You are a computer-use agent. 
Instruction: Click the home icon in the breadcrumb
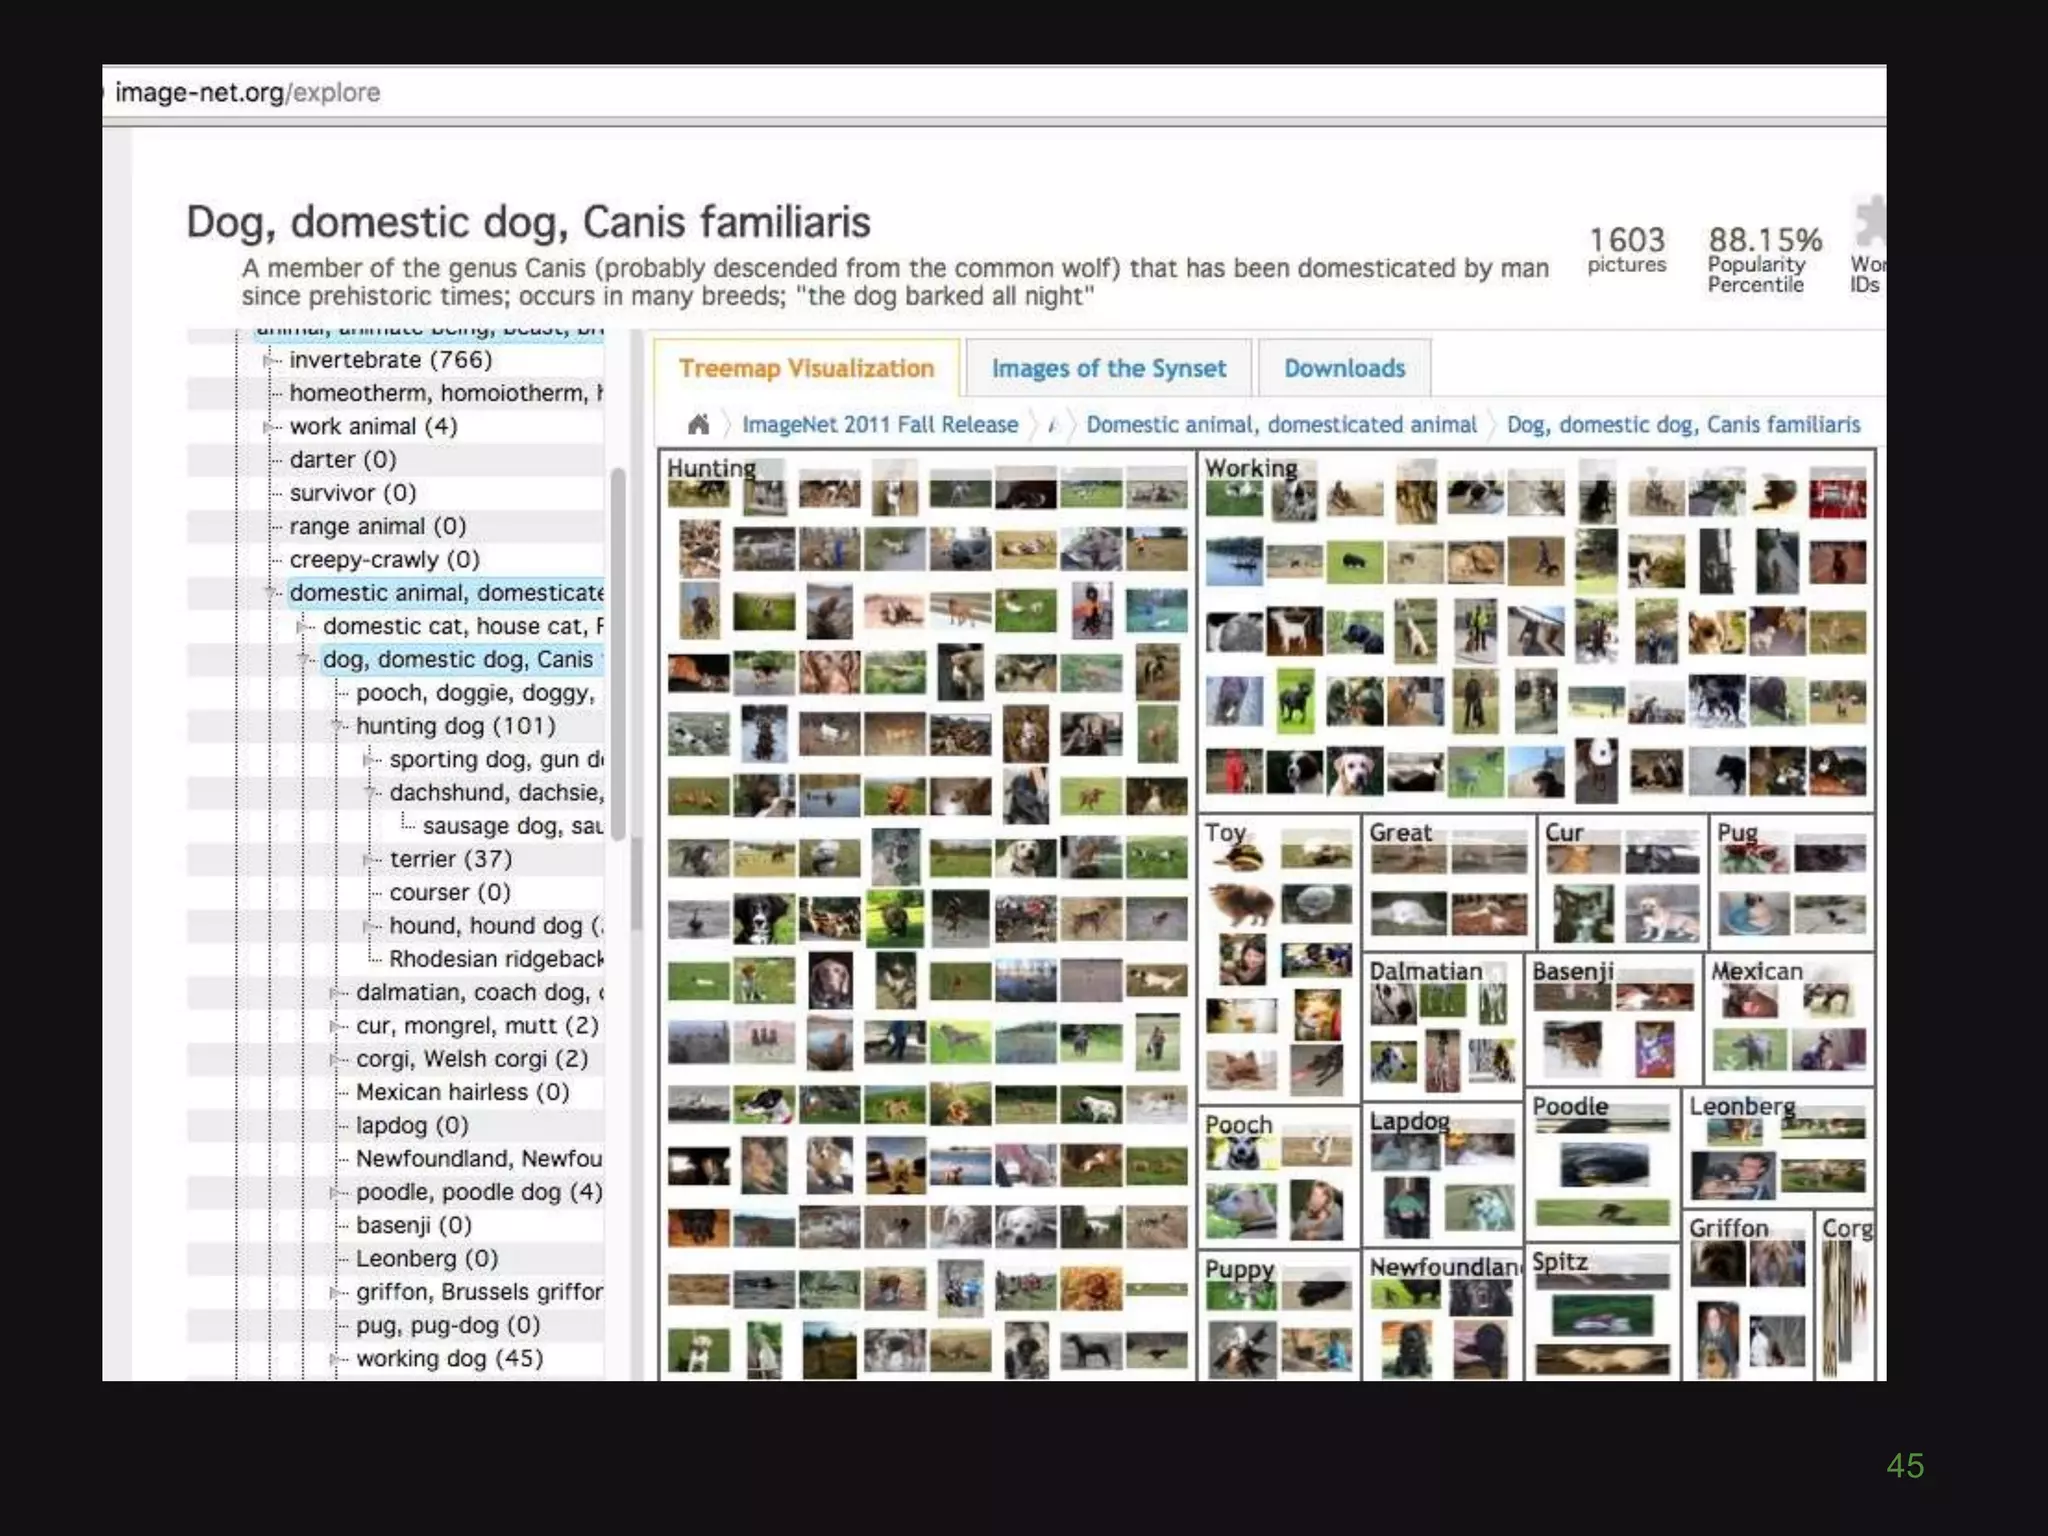point(698,425)
